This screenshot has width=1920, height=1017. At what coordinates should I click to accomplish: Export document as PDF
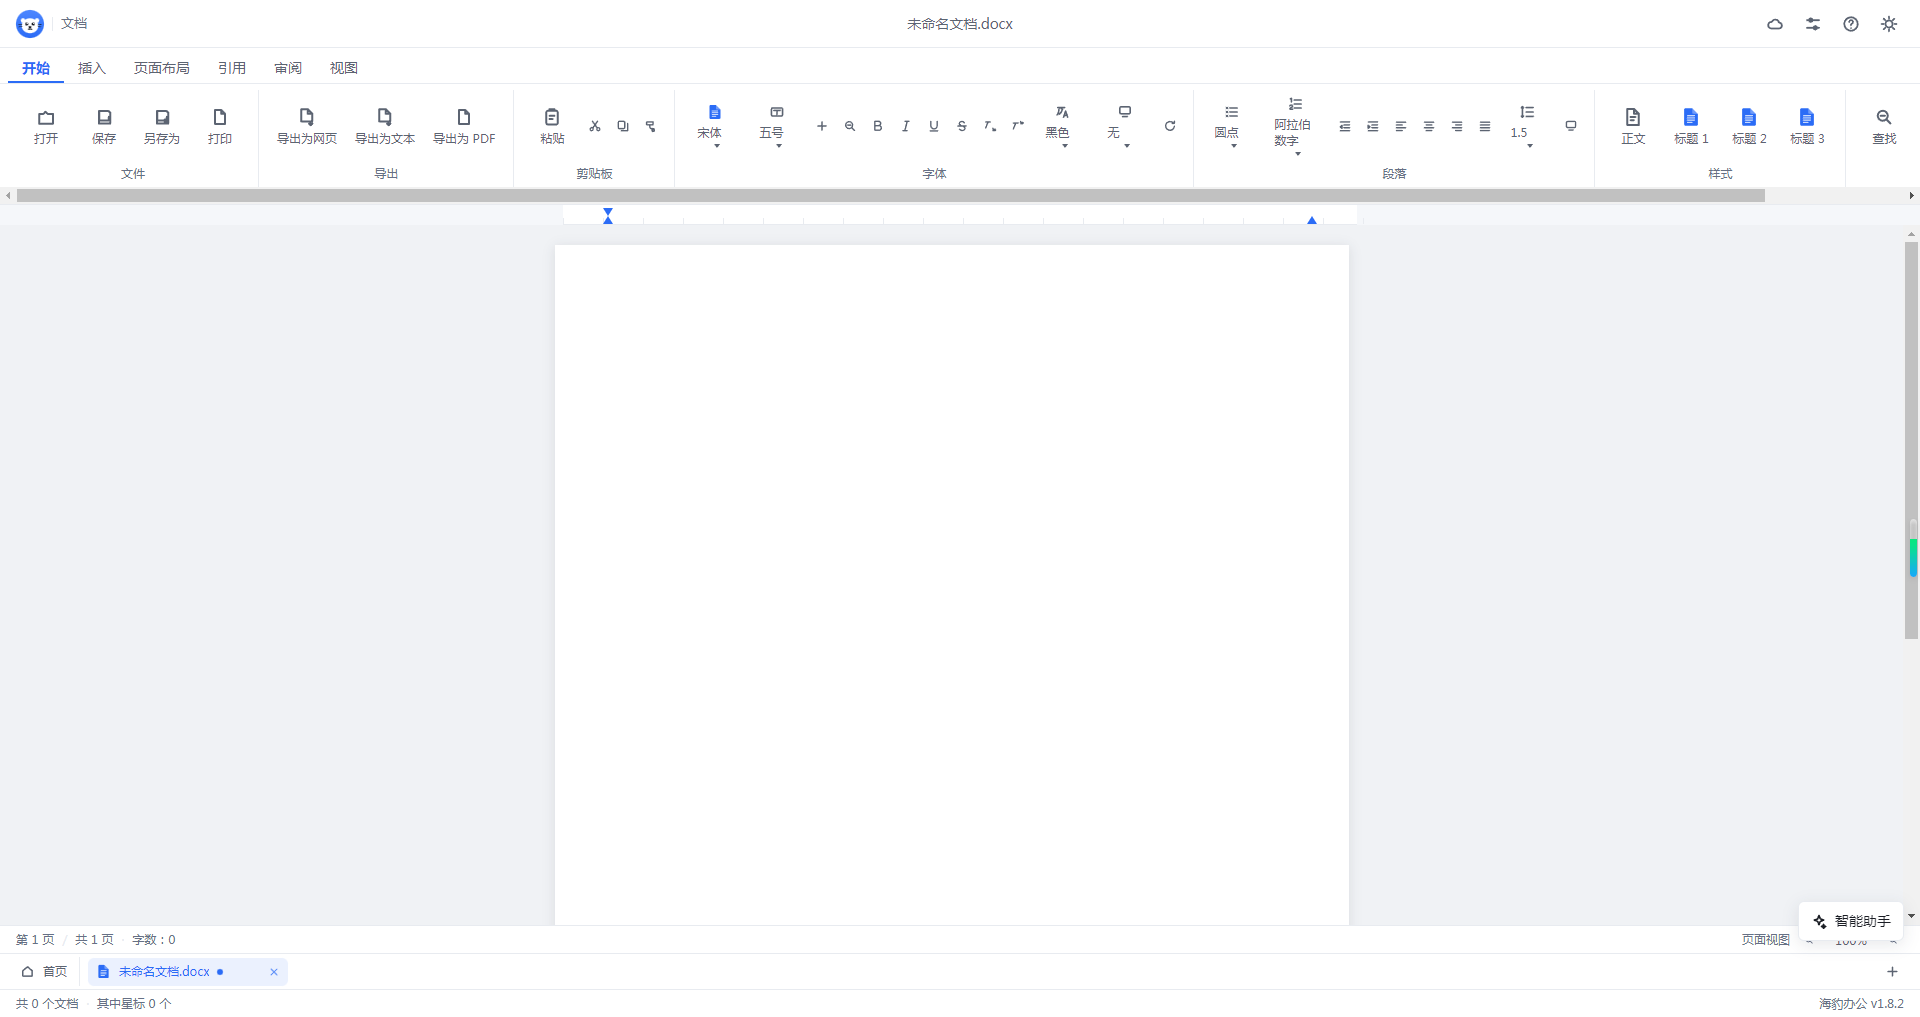464,127
